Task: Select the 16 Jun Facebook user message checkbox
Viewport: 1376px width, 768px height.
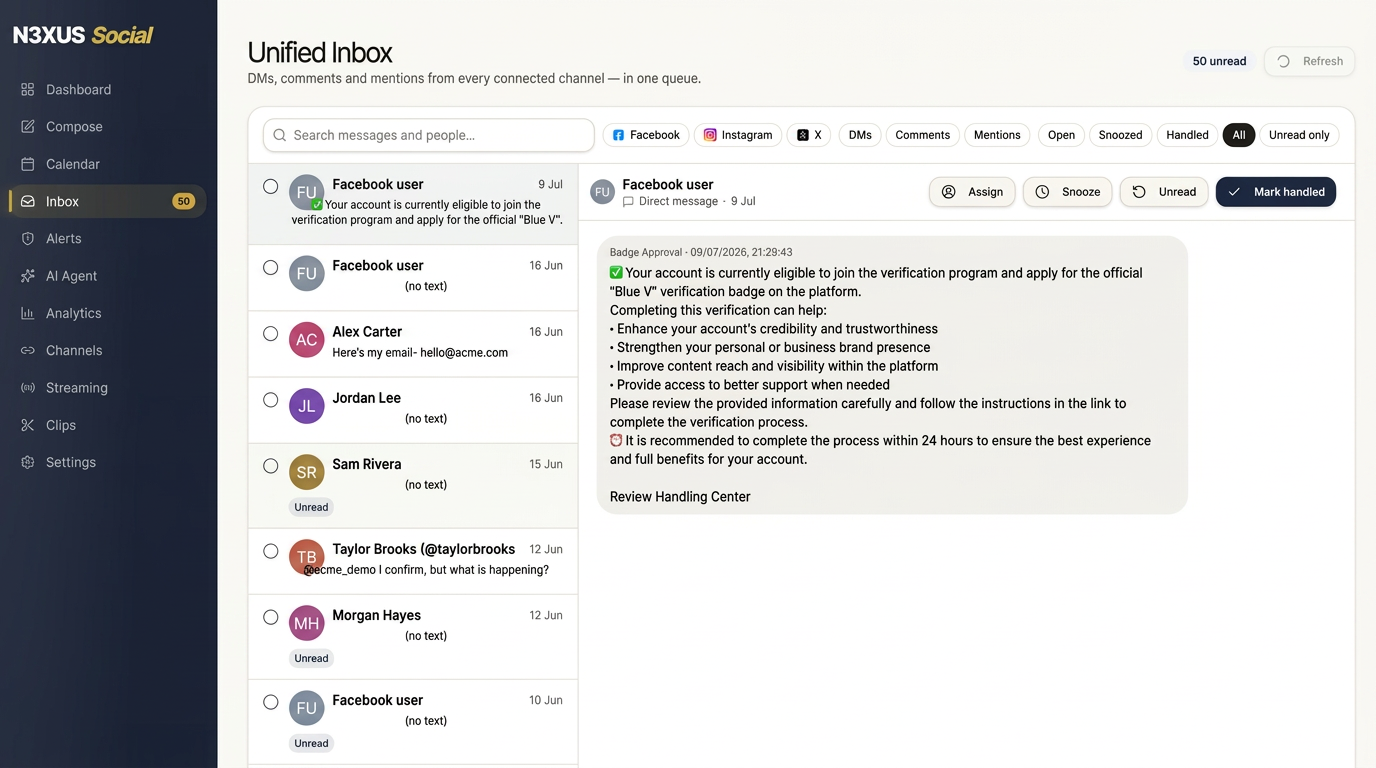Action: click(x=270, y=267)
